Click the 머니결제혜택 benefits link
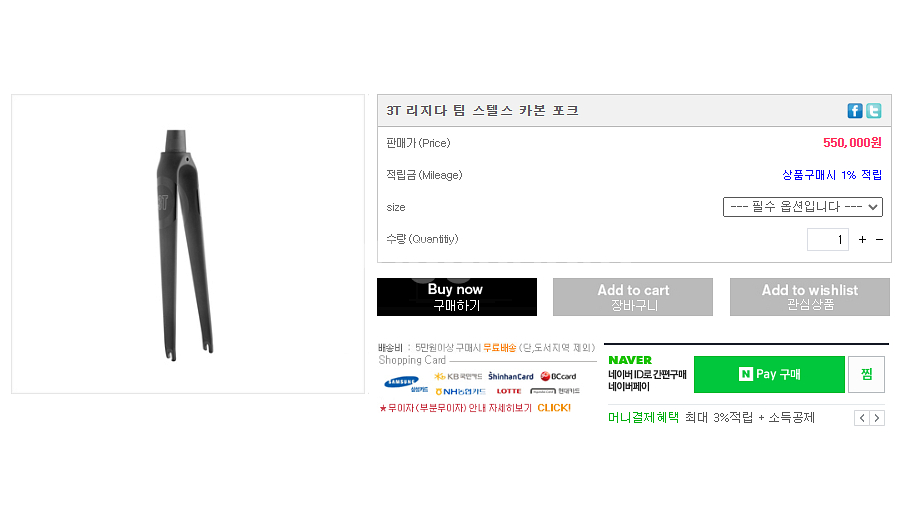This screenshot has width=907, height=510. pos(643,418)
